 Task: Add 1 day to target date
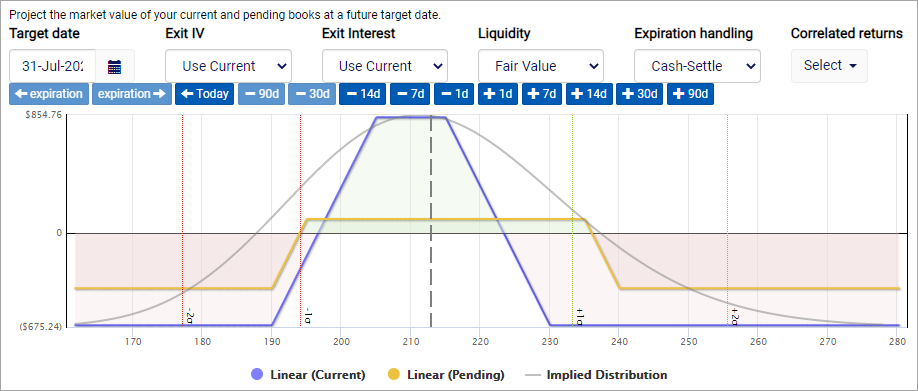(x=498, y=94)
